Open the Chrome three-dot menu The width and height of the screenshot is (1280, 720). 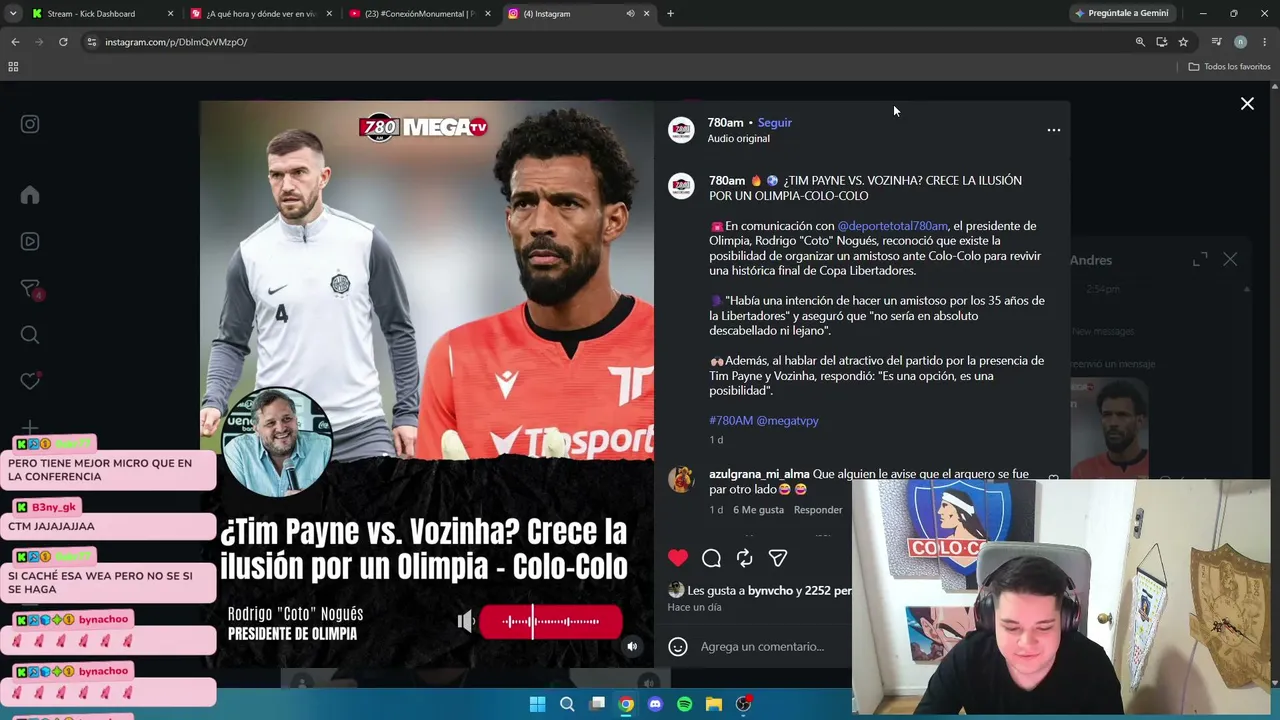[x=1265, y=42]
